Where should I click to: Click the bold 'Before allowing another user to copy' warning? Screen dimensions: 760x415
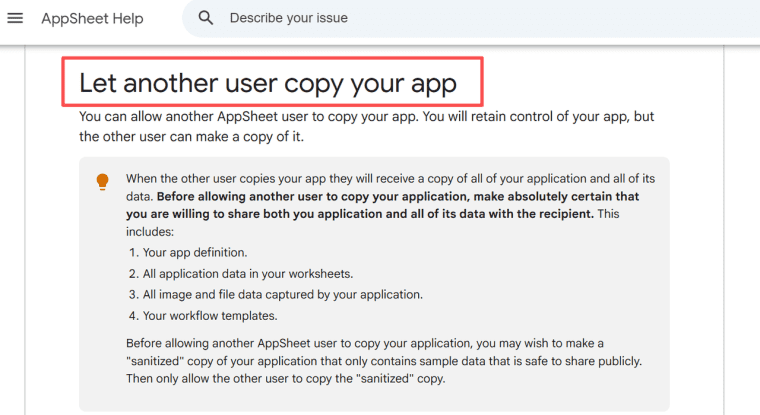click(x=382, y=205)
